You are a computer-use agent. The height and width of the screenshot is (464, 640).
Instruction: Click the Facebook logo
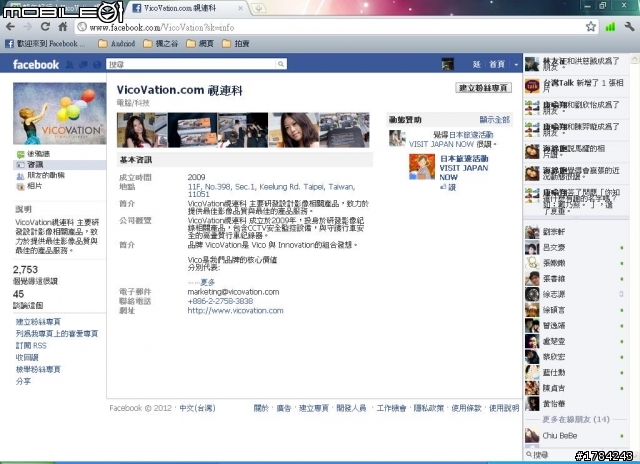pos(36,64)
